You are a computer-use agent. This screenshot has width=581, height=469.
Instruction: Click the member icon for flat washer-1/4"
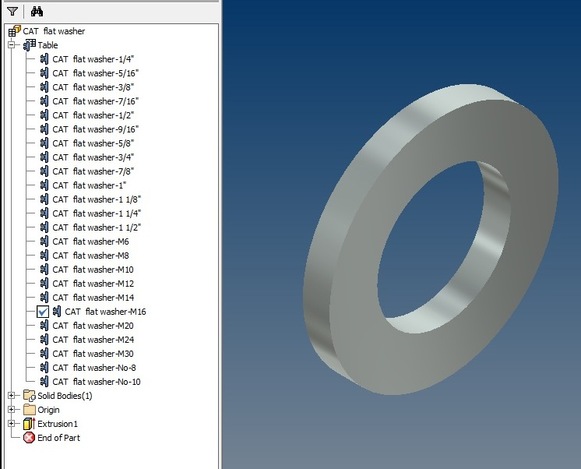pos(44,59)
